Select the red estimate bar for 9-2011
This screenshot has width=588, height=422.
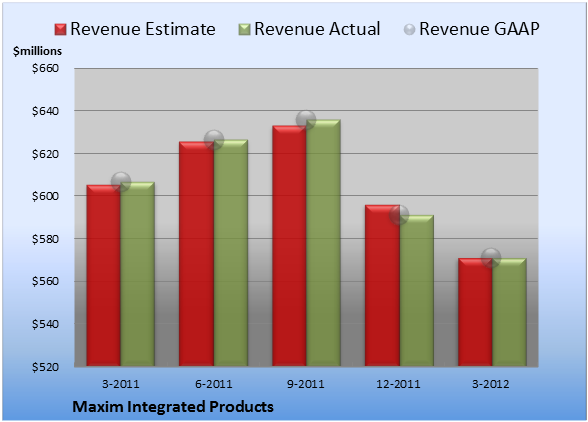289,246
